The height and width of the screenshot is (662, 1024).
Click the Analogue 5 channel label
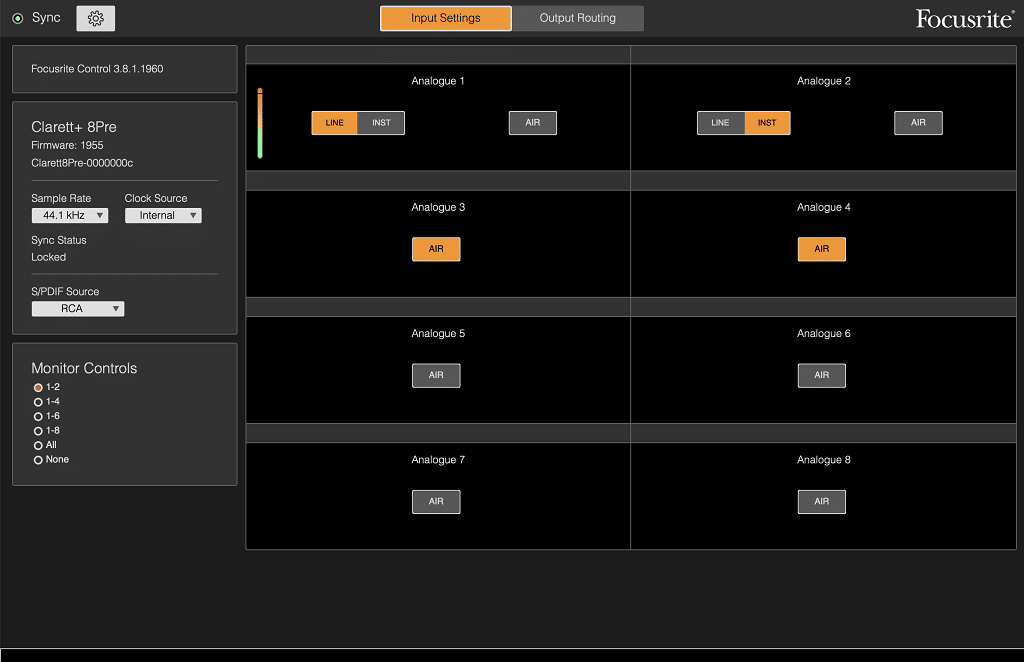(438, 334)
